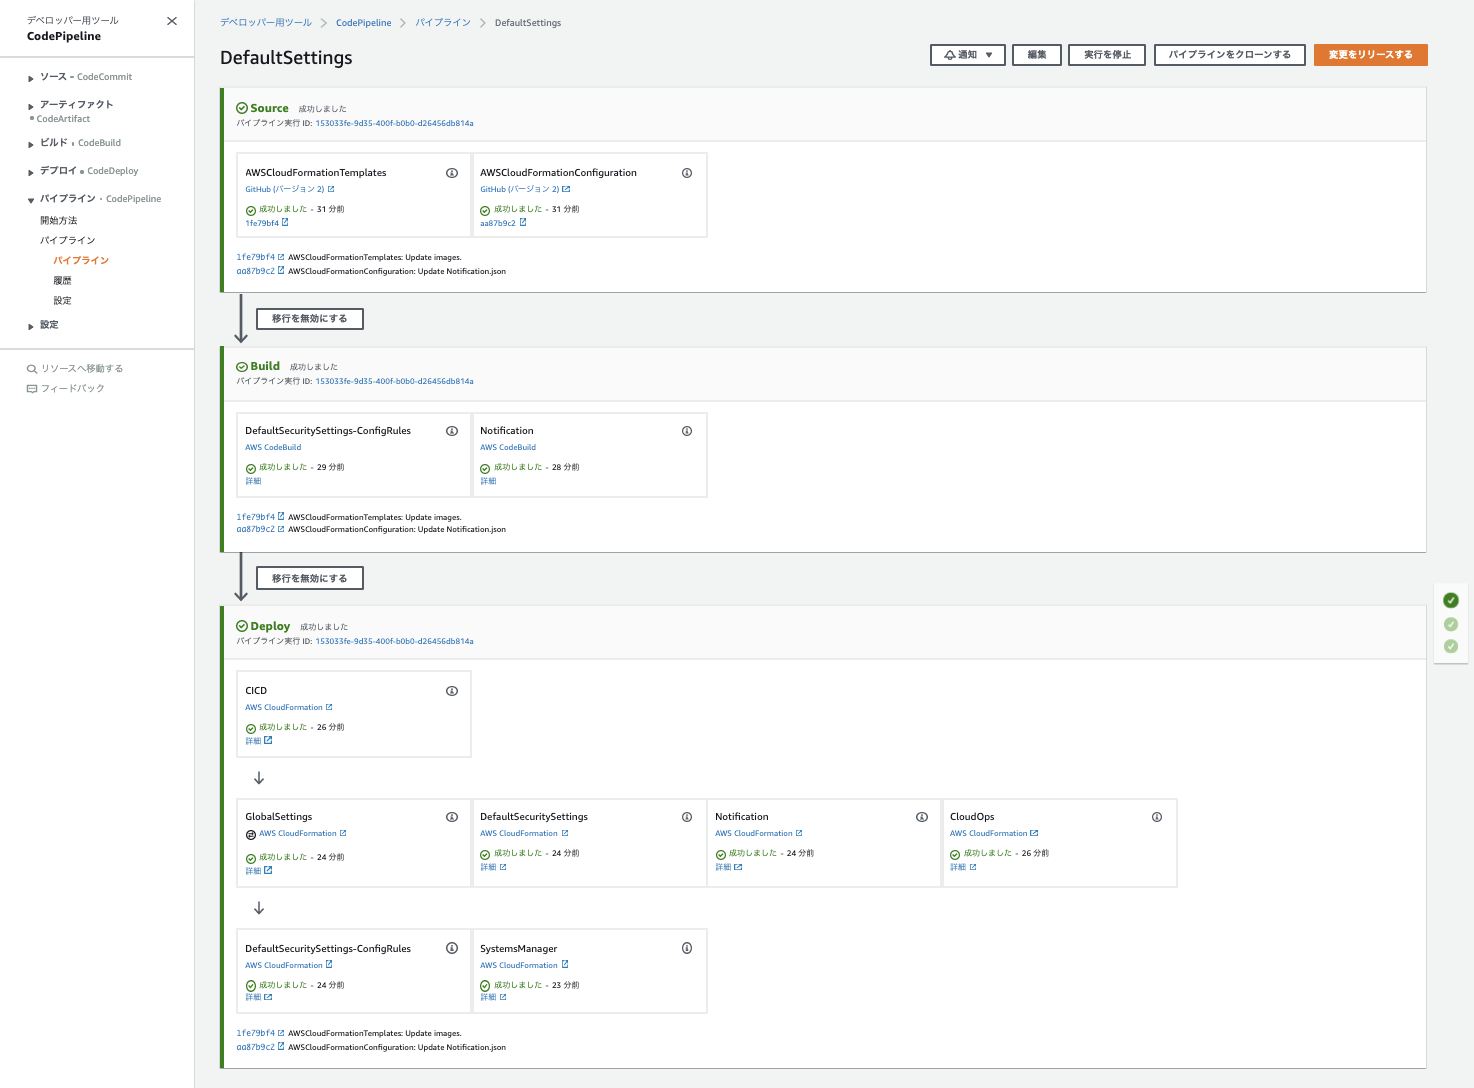Click the feedback icon beside フィードバック
This screenshot has width=1474, height=1088.
(x=32, y=389)
